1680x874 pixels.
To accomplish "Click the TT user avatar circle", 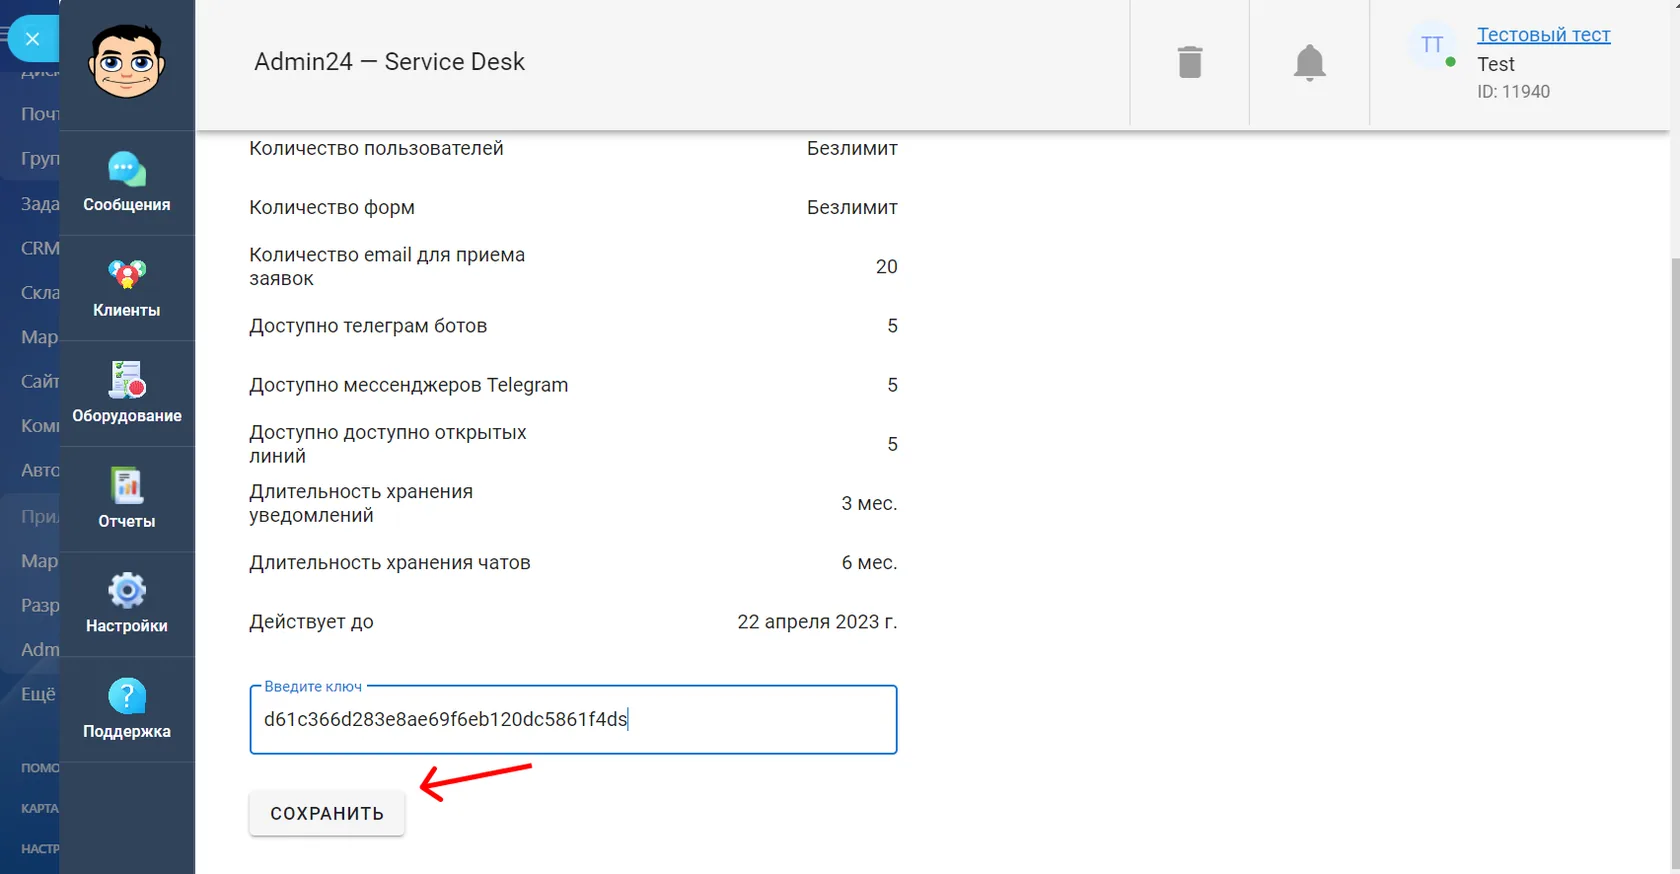I will [x=1432, y=45].
